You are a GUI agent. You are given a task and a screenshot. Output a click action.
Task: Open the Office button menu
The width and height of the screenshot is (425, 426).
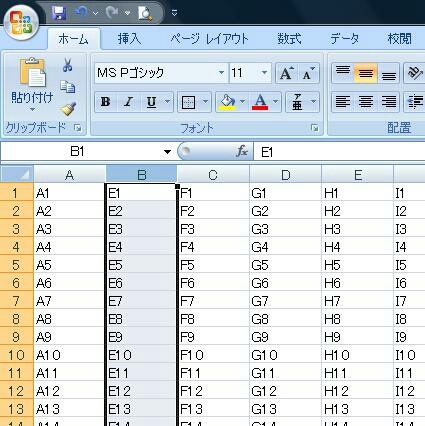click(21, 23)
